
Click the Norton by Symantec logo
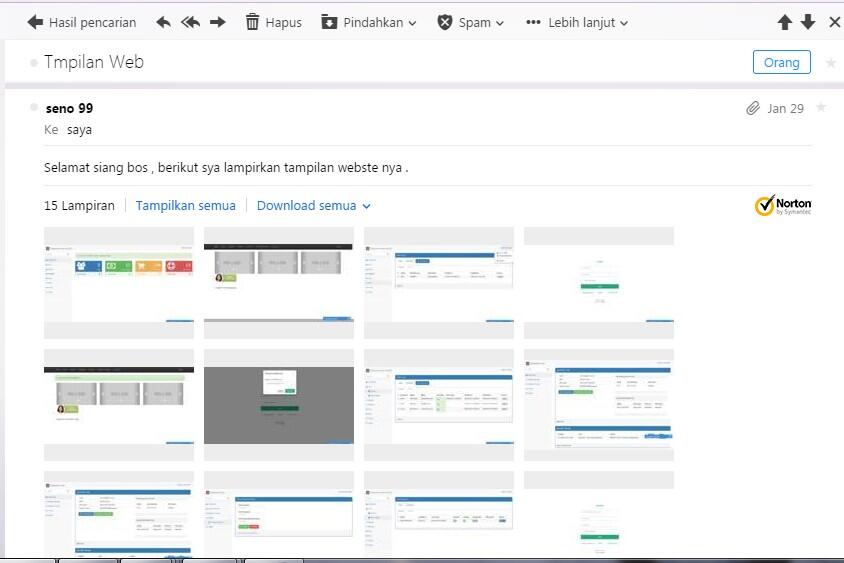click(x=783, y=205)
